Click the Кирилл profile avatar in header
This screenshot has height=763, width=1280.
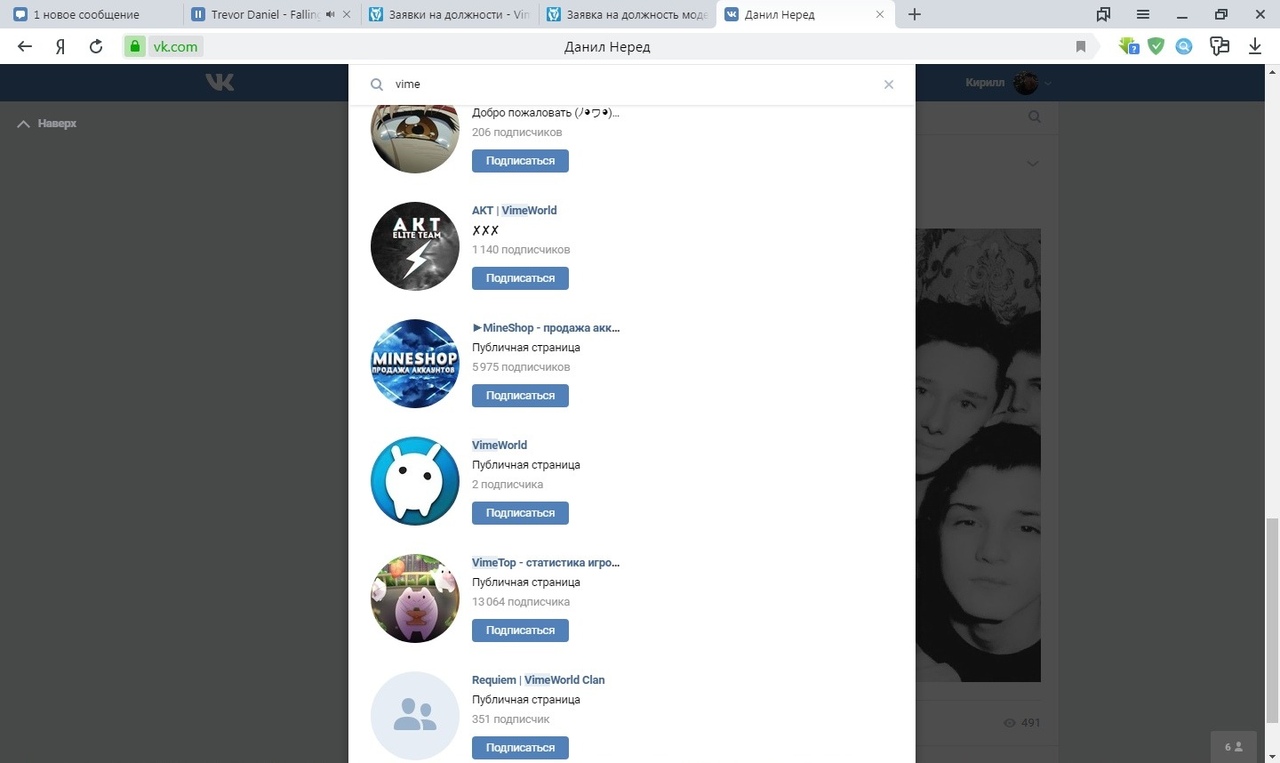(1025, 83)
